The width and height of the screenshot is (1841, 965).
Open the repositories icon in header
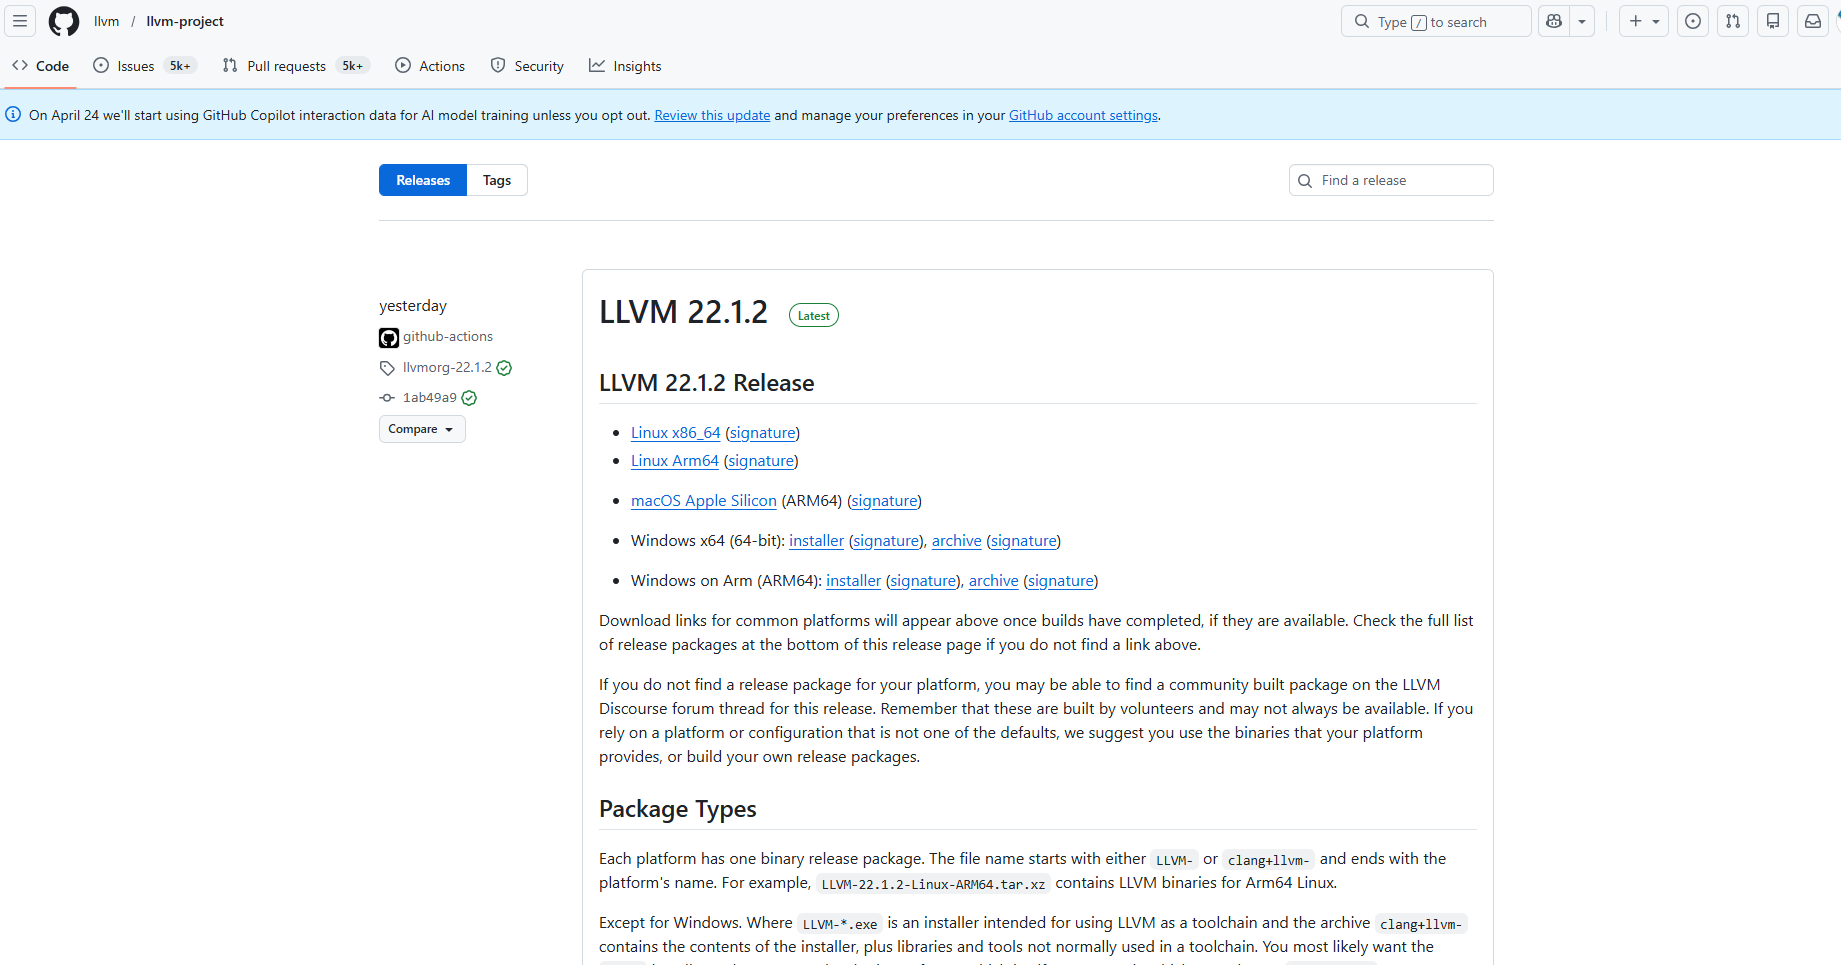point(1773,21)
